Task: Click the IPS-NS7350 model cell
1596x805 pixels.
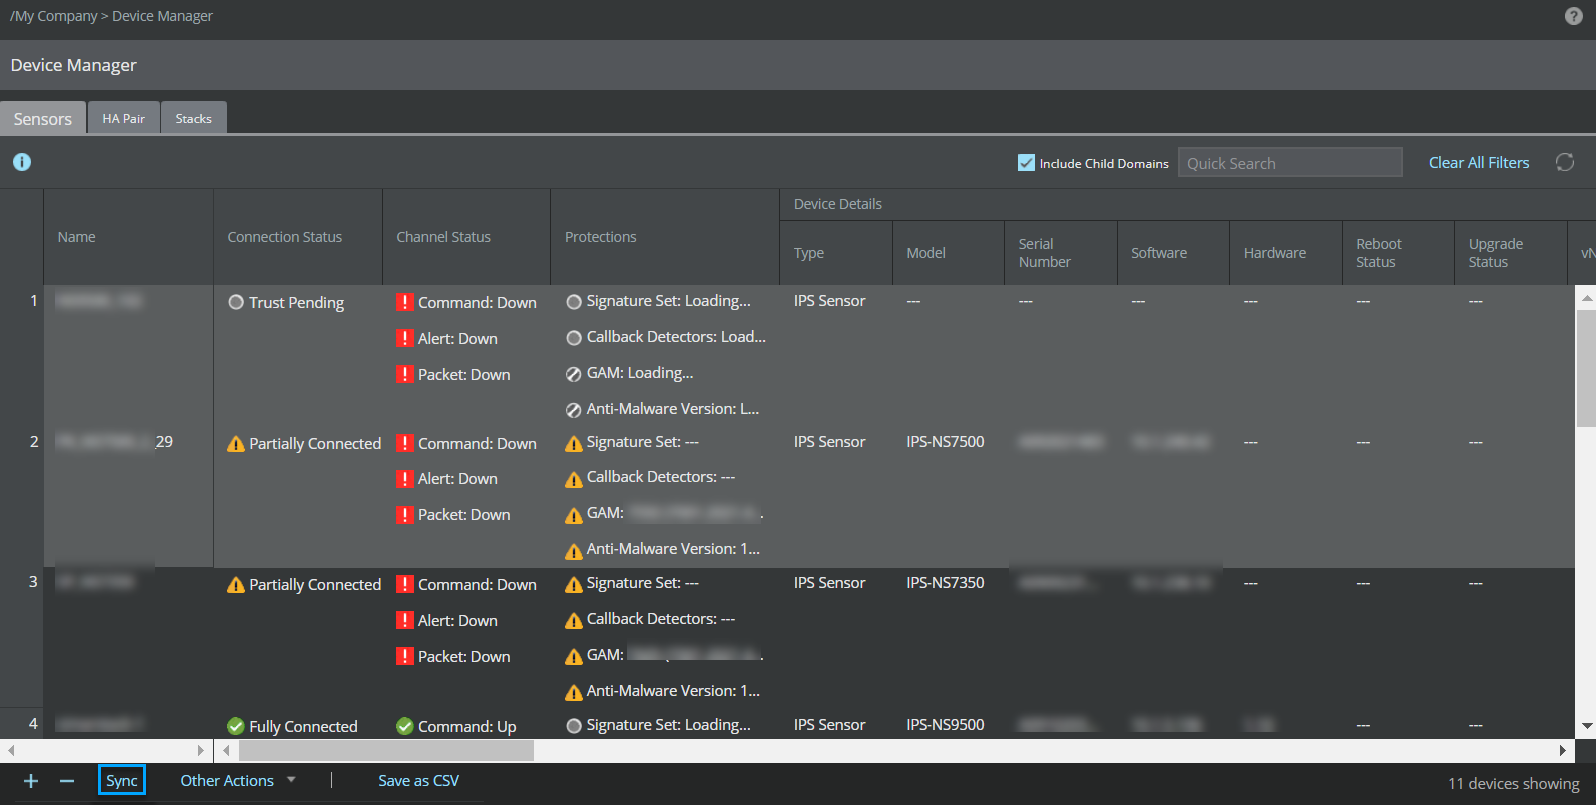Action: coord(946,583)
